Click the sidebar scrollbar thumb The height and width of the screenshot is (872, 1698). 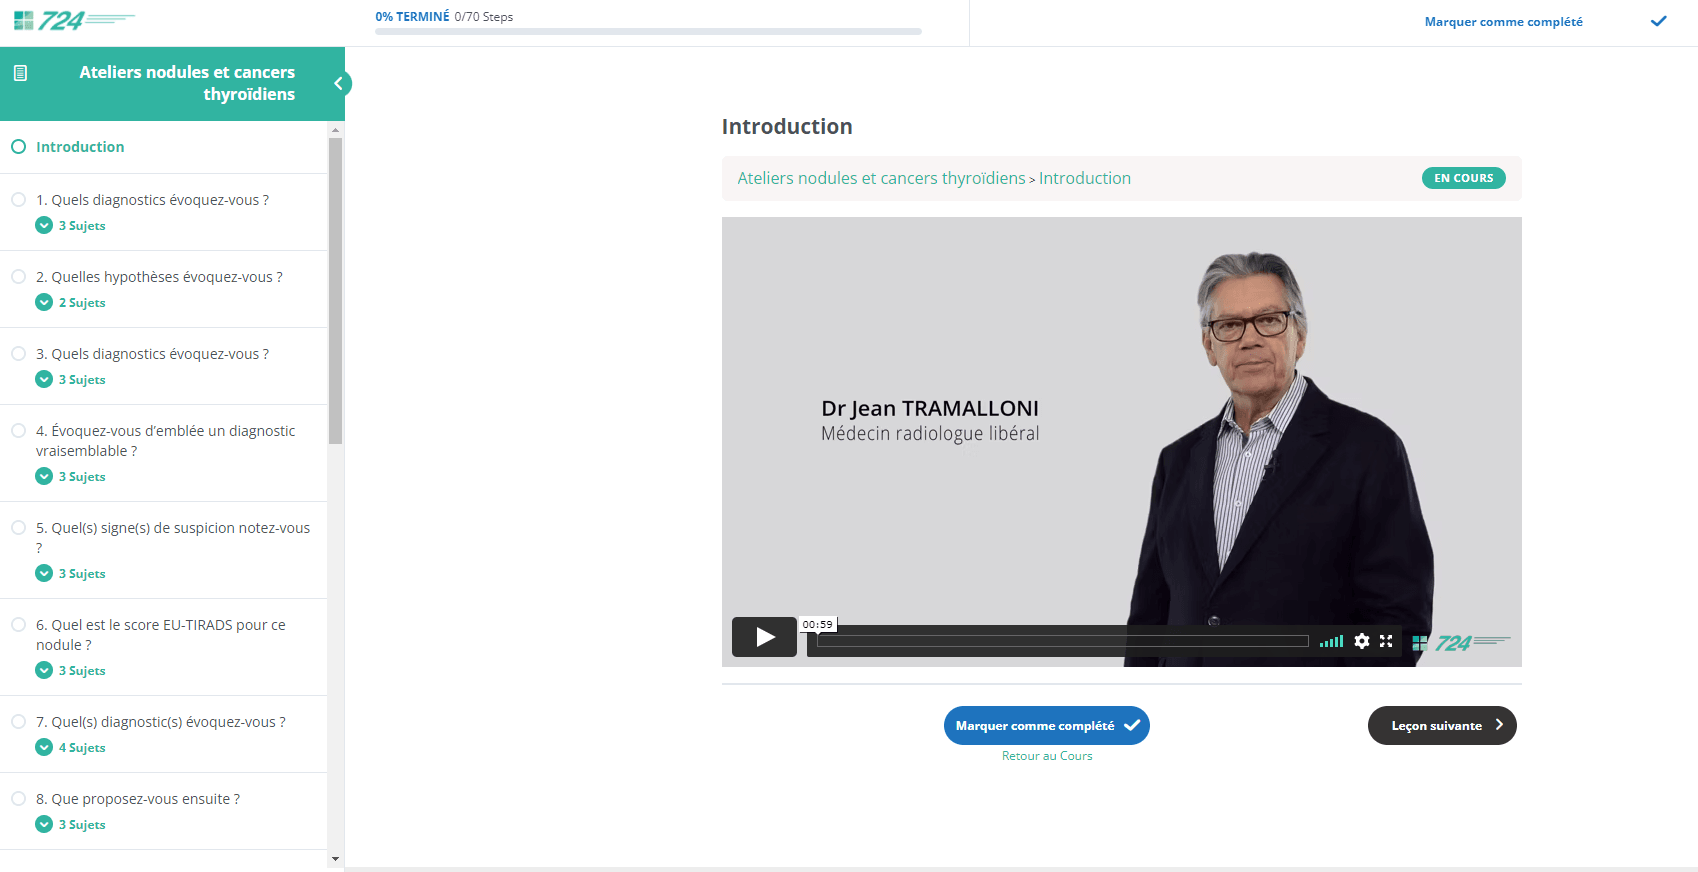tap(335, 290)
